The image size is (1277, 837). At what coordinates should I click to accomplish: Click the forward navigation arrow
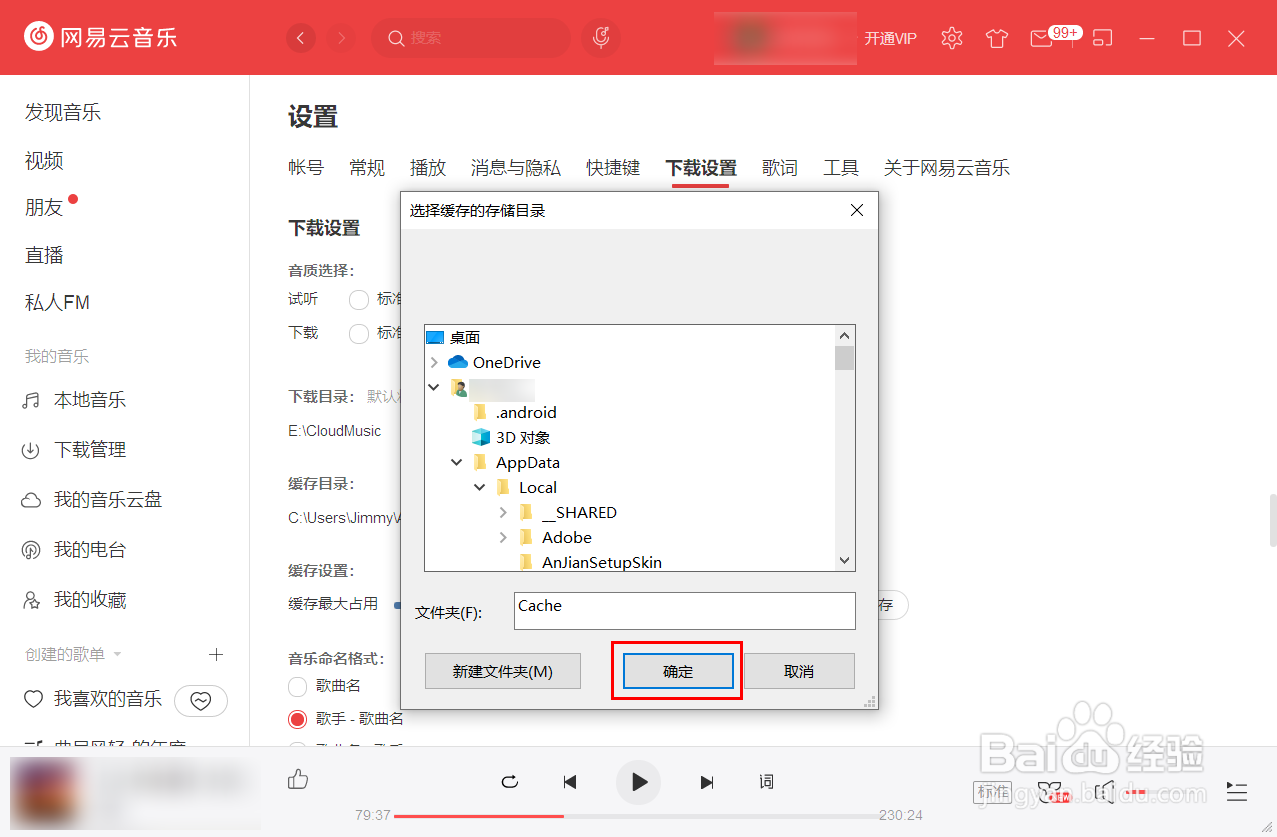pos(342,38)
